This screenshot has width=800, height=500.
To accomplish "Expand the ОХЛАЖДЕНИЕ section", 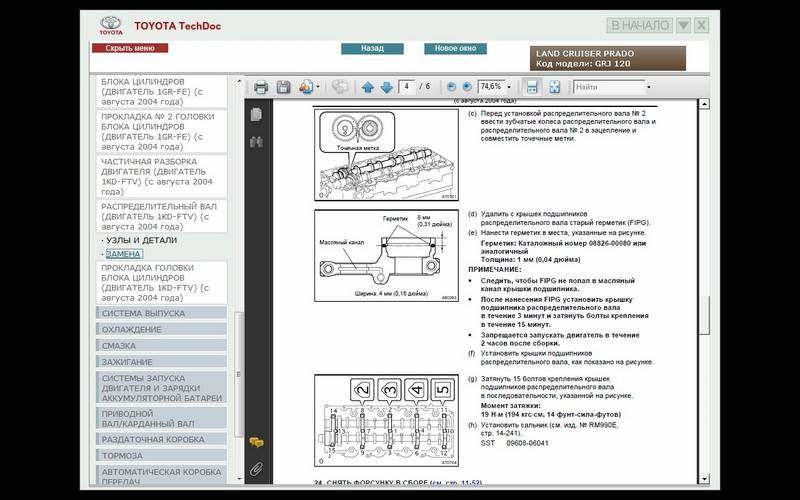I will pos(161,330).
